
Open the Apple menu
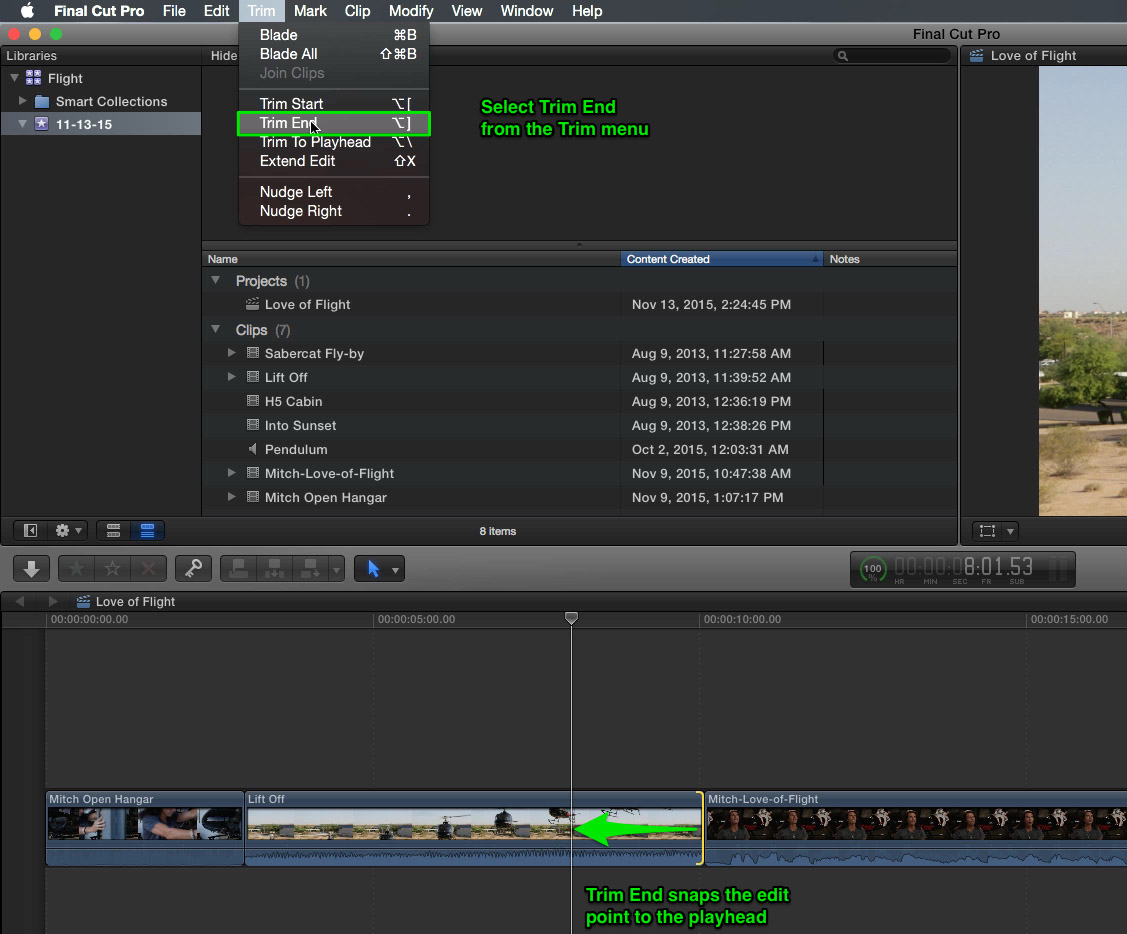pos(27,11)
